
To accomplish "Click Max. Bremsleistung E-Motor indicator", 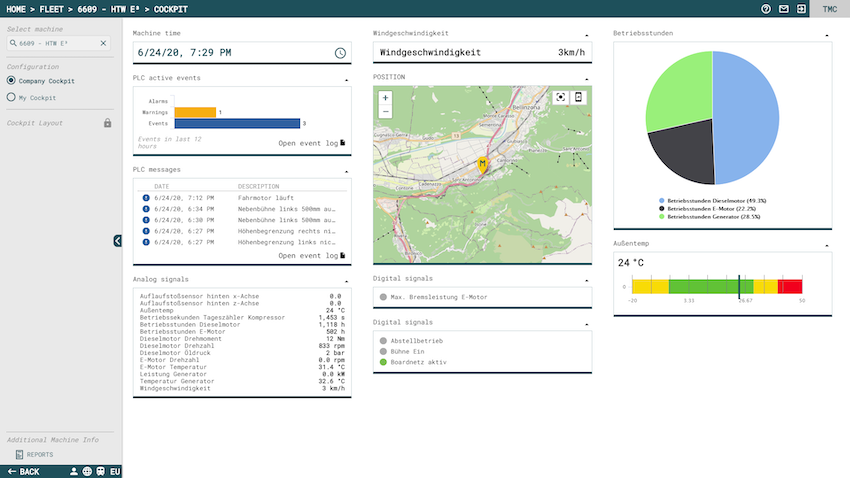I will coord(383,297).
